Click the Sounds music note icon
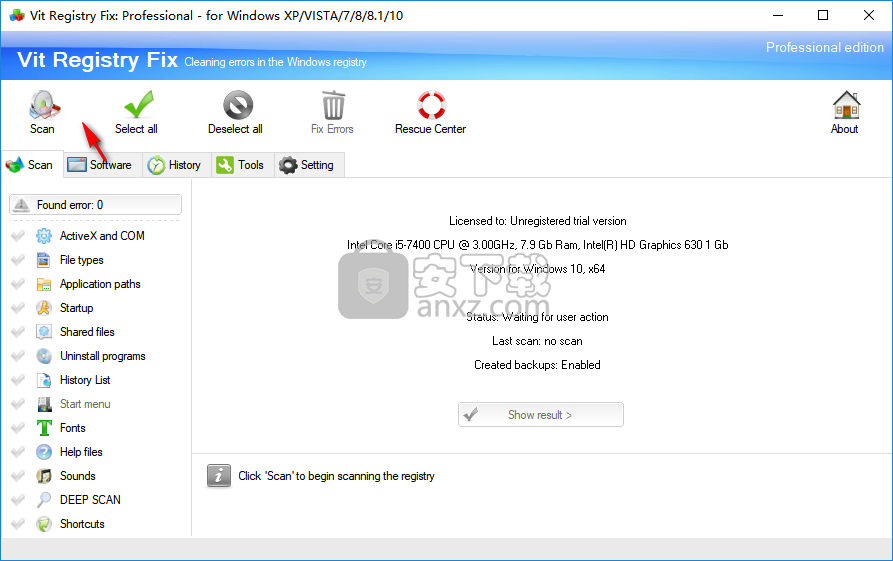 point(44,476)
